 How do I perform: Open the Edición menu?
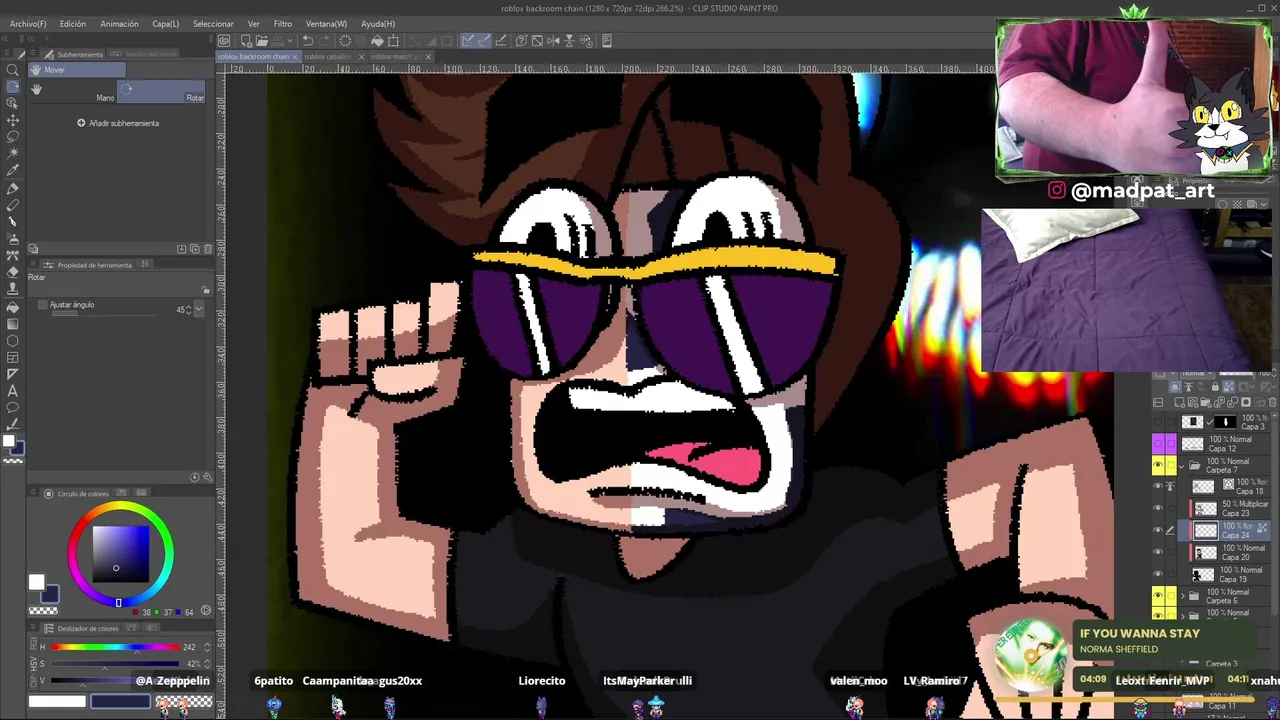pos(72,23)
